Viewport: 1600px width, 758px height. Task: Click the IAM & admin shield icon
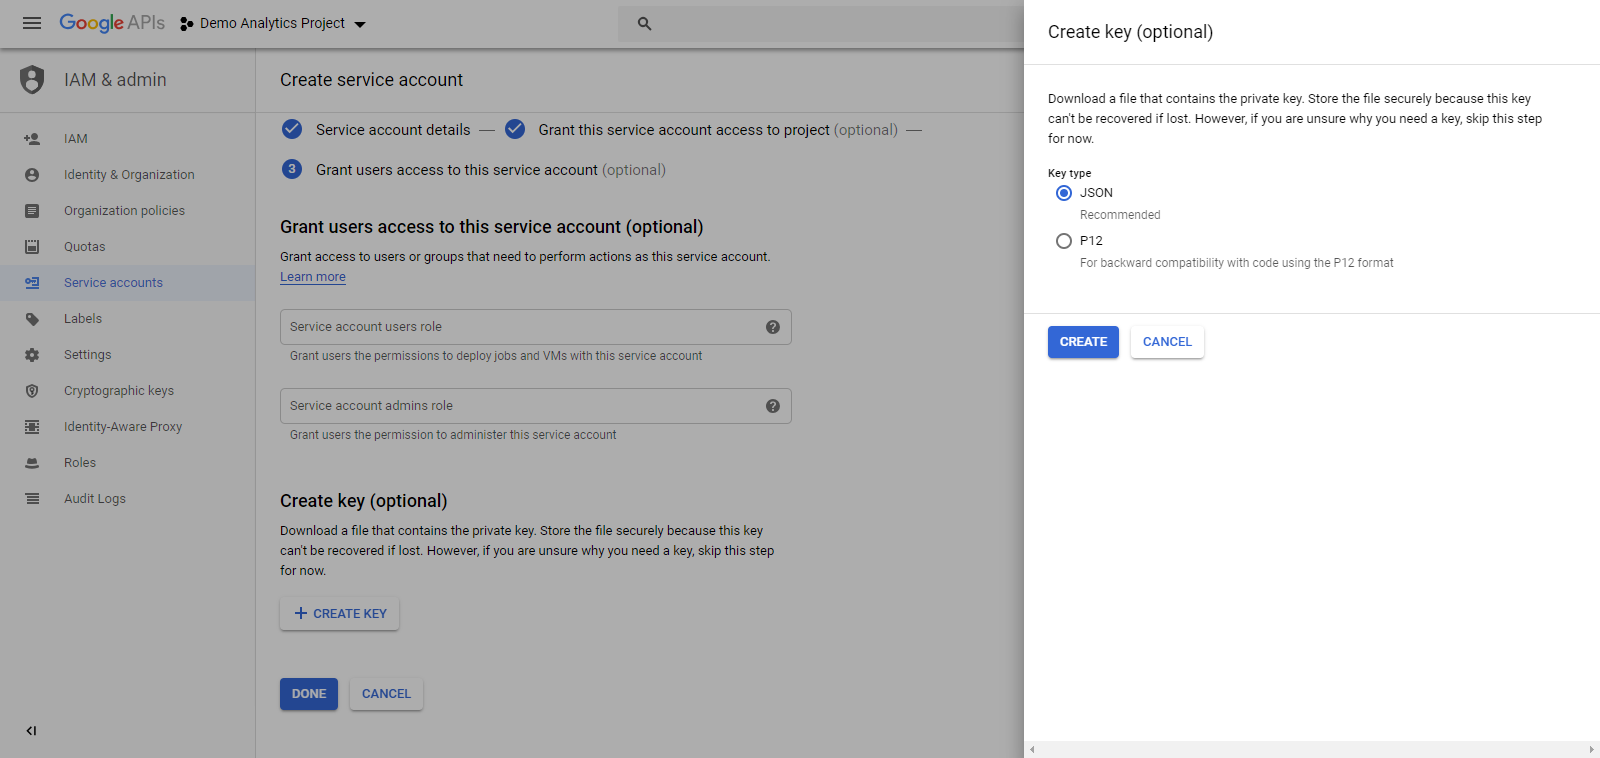pos(32,80)
